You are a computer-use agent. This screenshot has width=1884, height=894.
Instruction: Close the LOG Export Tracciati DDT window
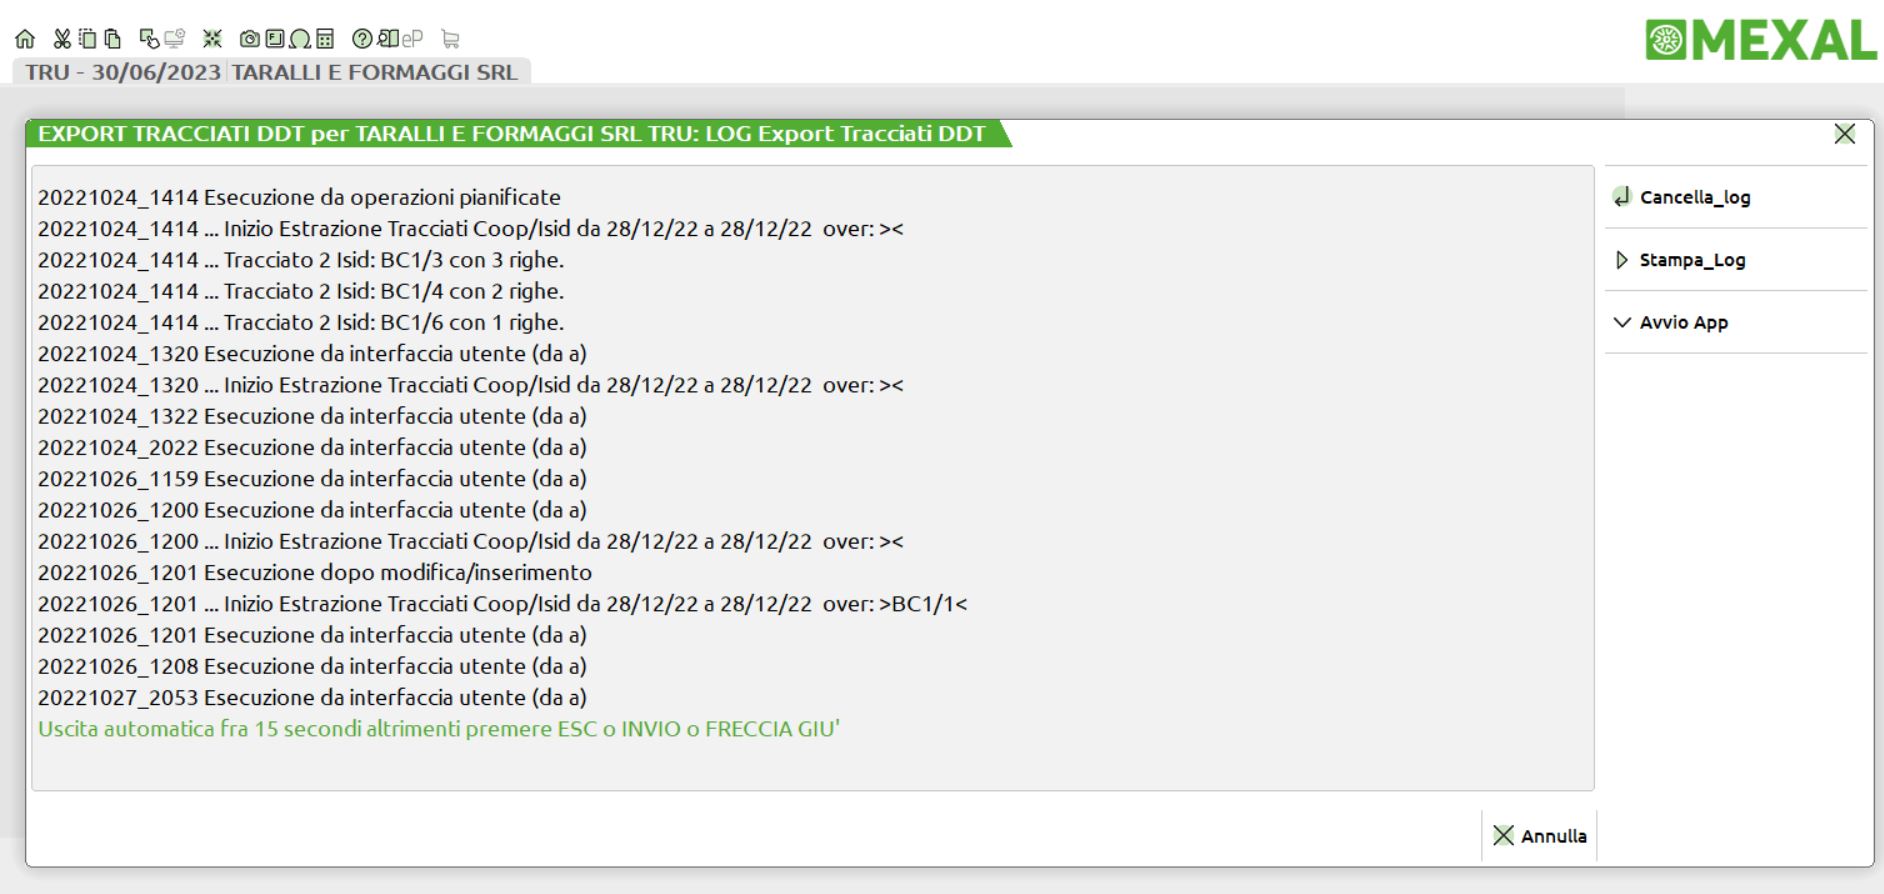[1845, 134]
